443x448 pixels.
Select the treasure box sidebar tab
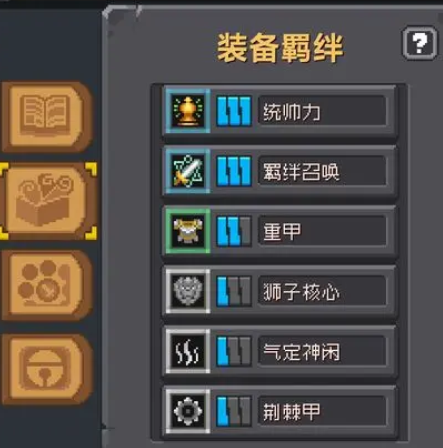[48, 201]
